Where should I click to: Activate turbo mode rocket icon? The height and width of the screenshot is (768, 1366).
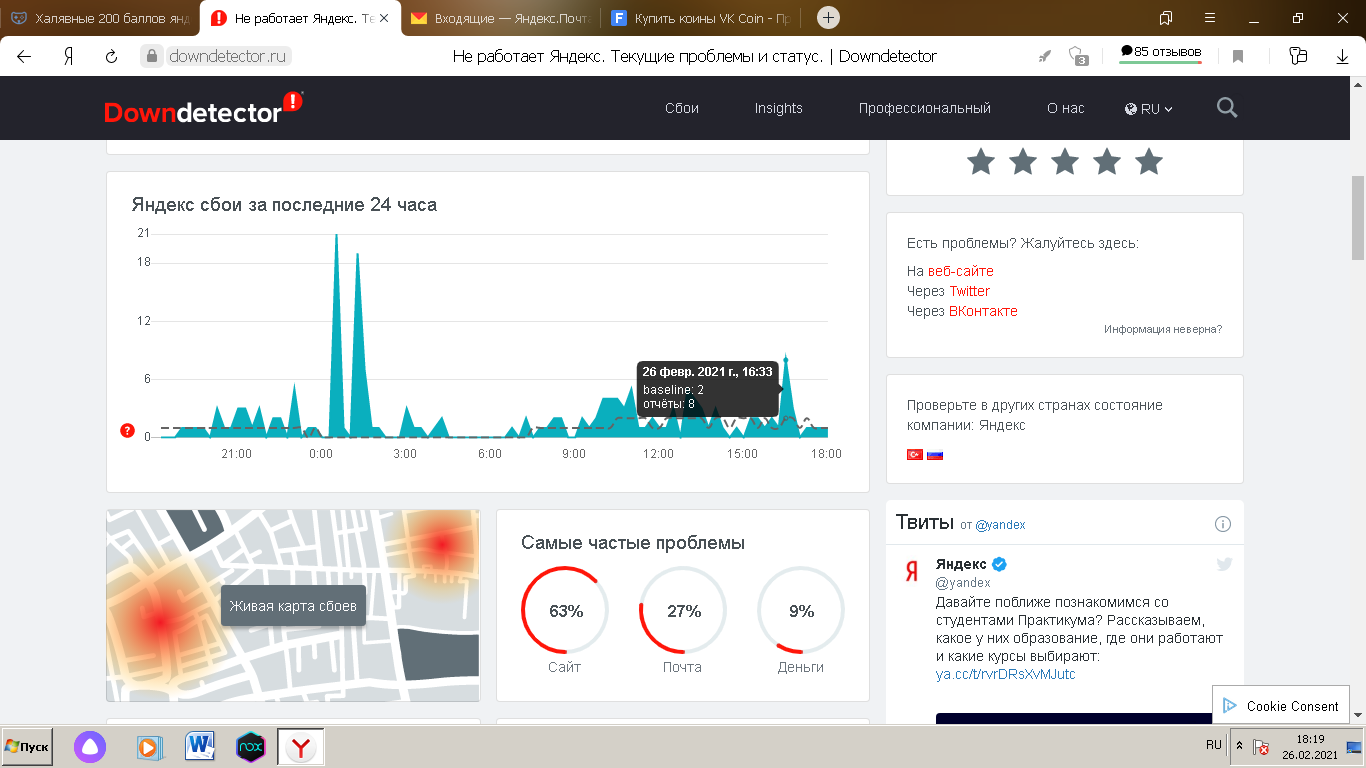click(1046, 56)
